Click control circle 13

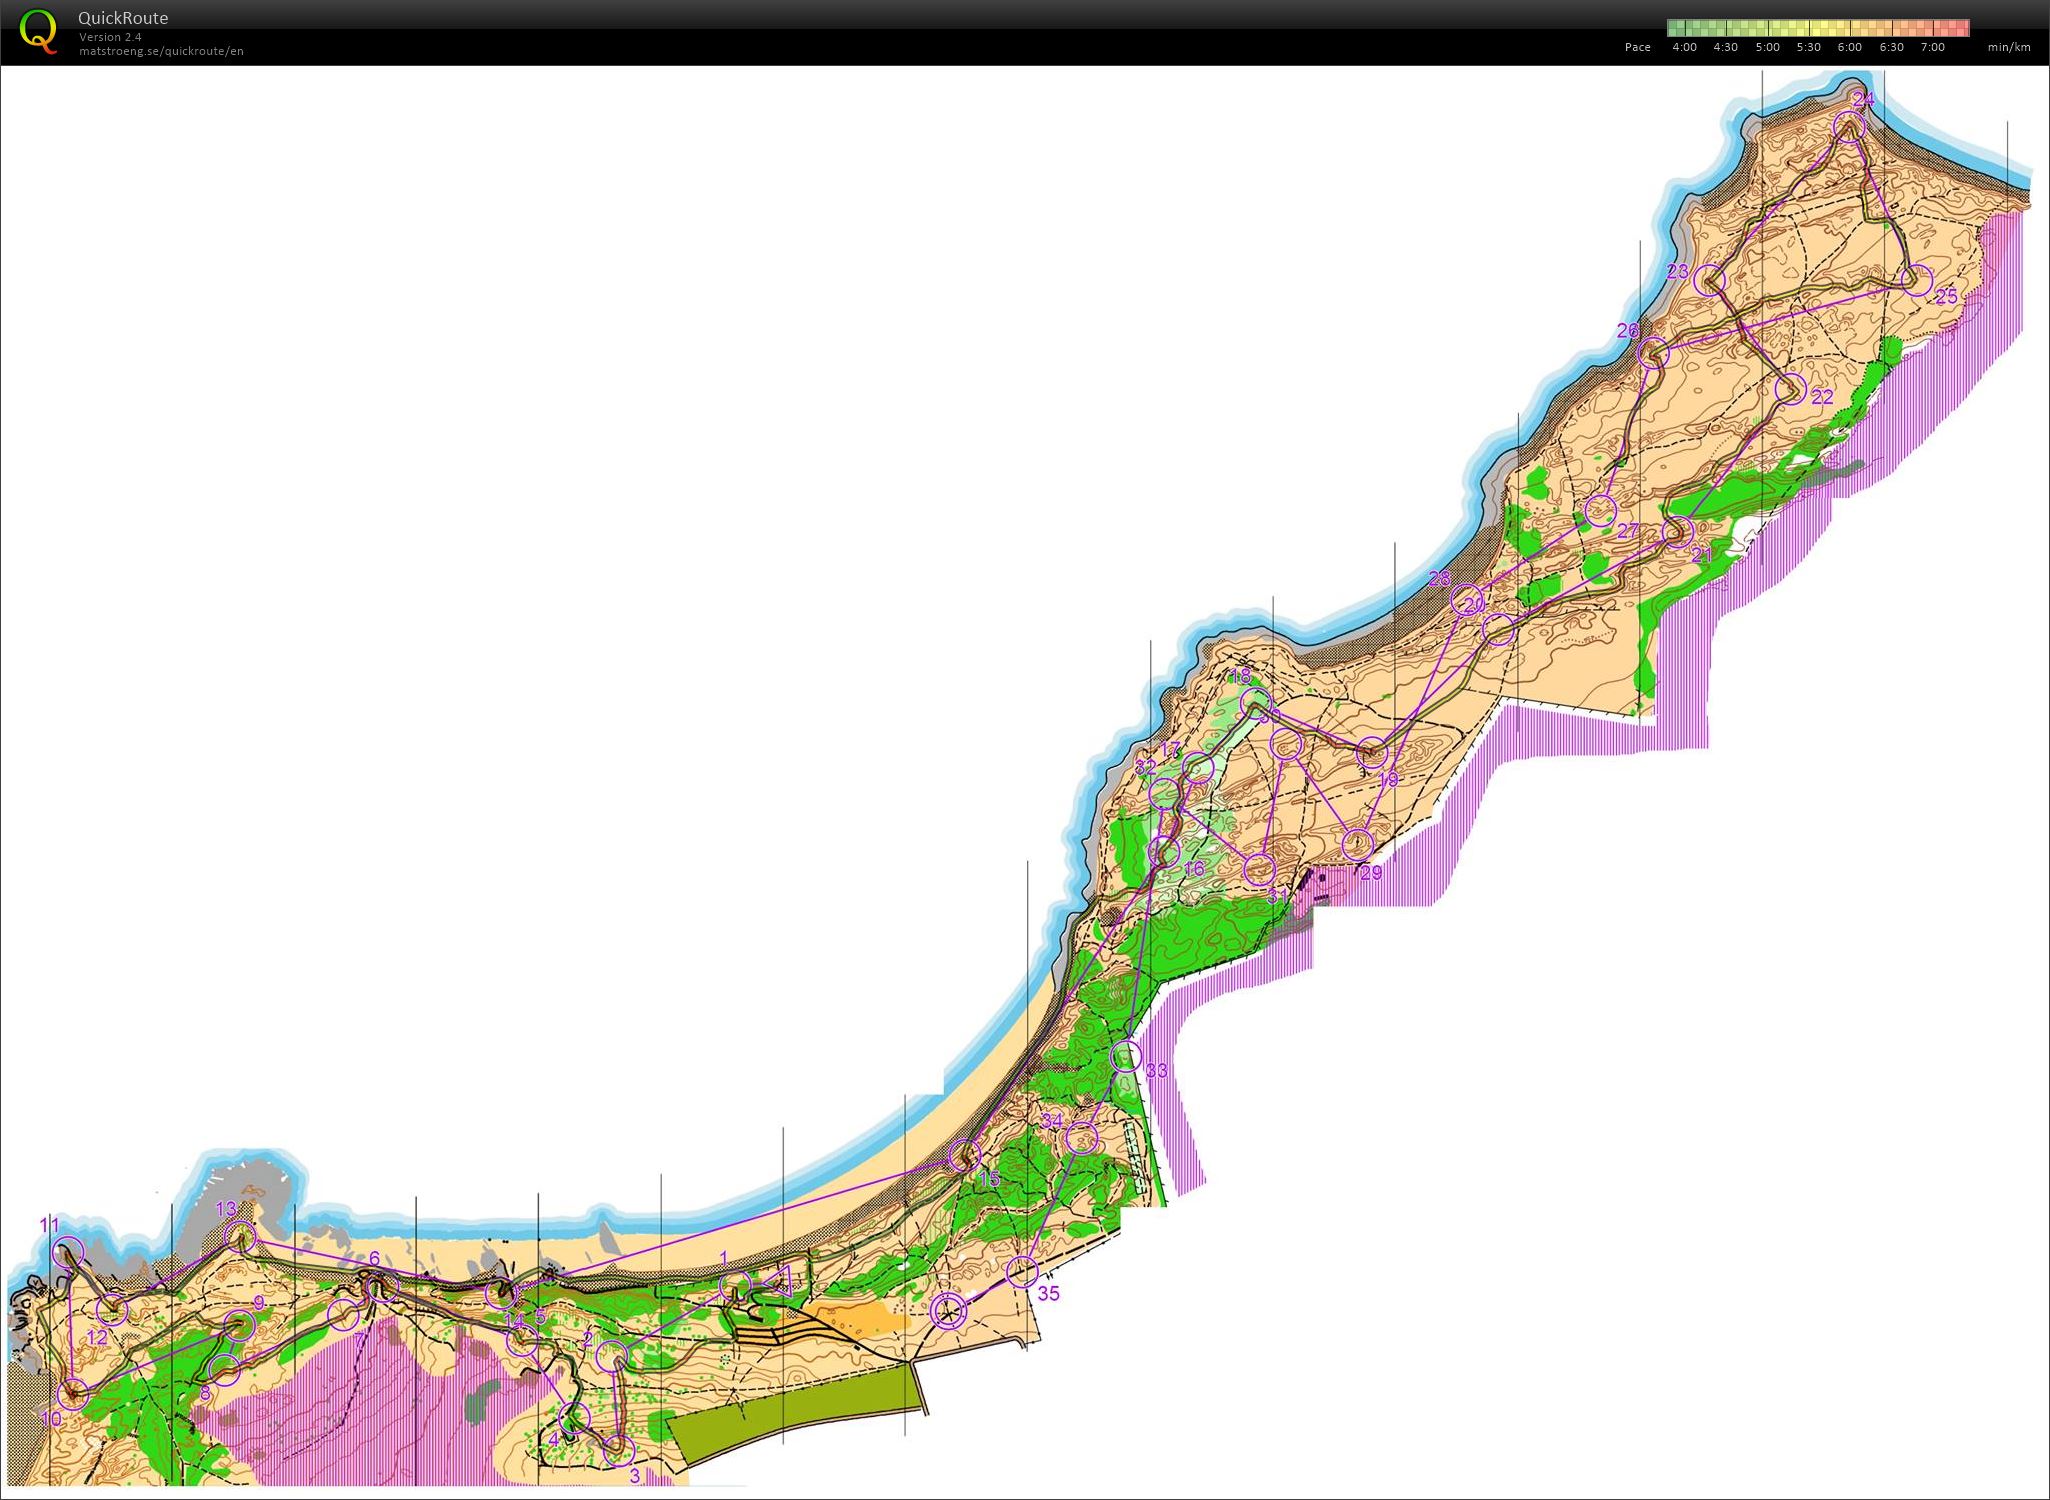[240, 1237]
